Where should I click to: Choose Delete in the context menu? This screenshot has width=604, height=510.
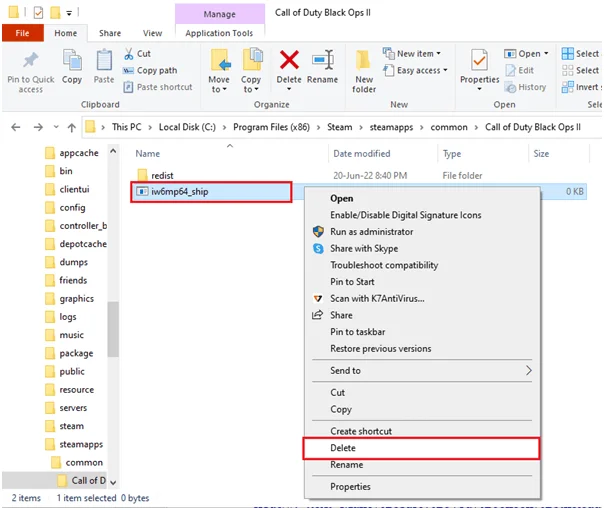pyautogui.click(x=421, y=448)
